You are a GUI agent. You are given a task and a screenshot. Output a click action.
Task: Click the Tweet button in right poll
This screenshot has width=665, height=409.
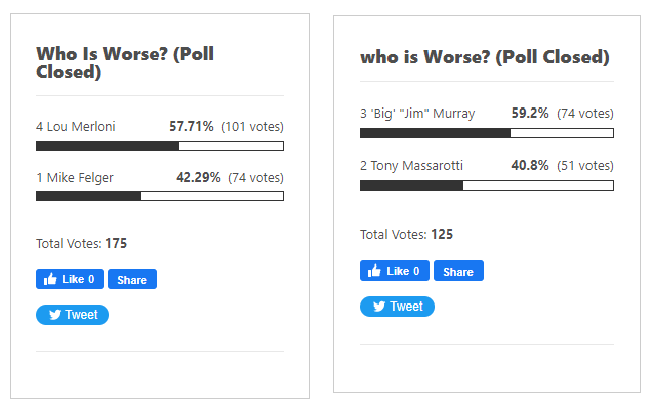(397, 306)
